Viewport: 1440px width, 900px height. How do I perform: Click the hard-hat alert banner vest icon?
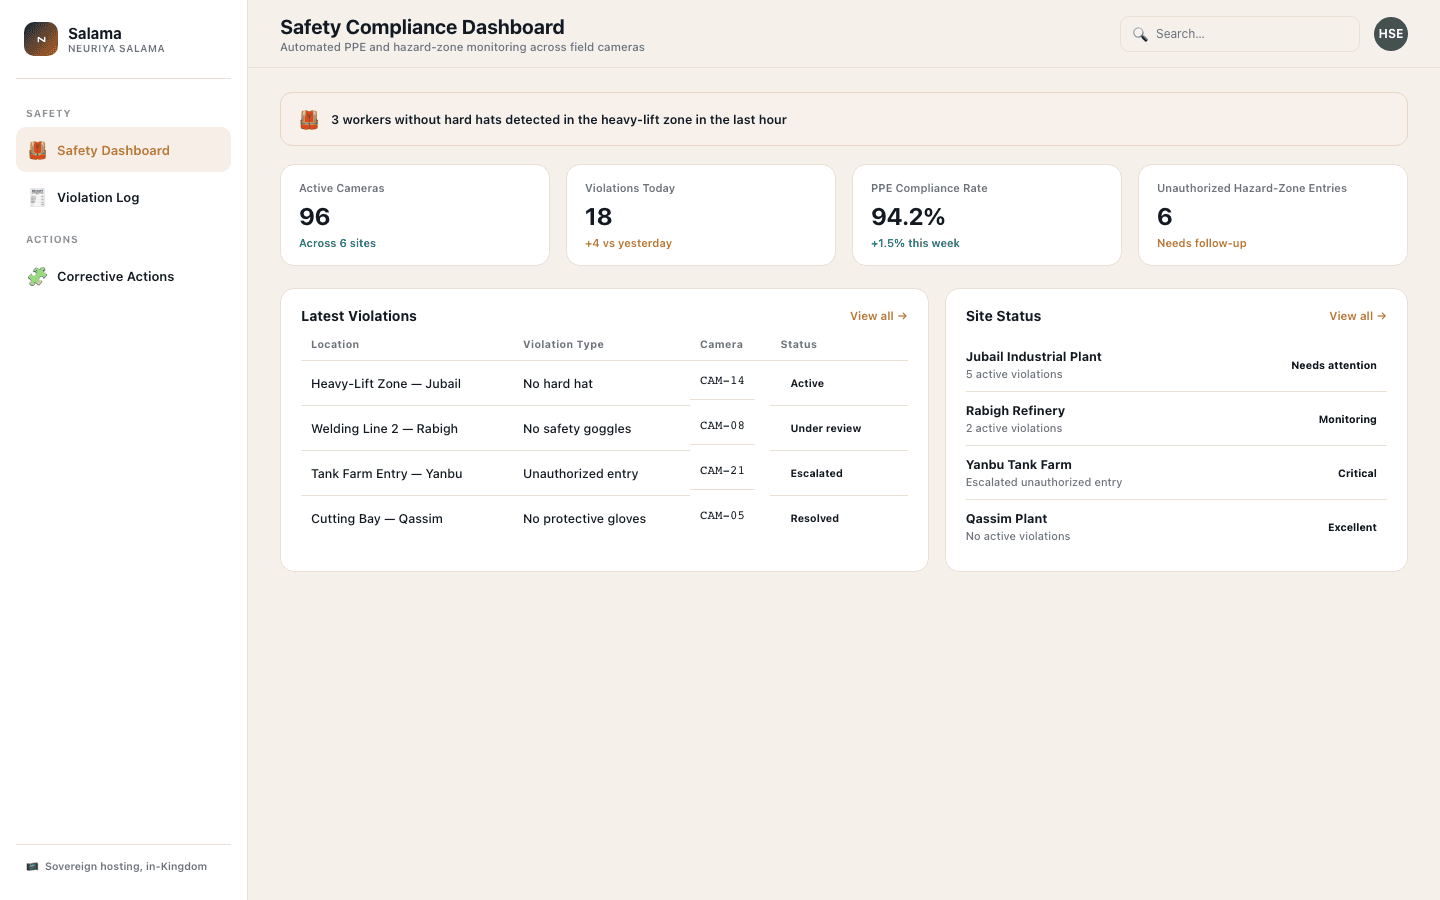(x=309, y=119)
